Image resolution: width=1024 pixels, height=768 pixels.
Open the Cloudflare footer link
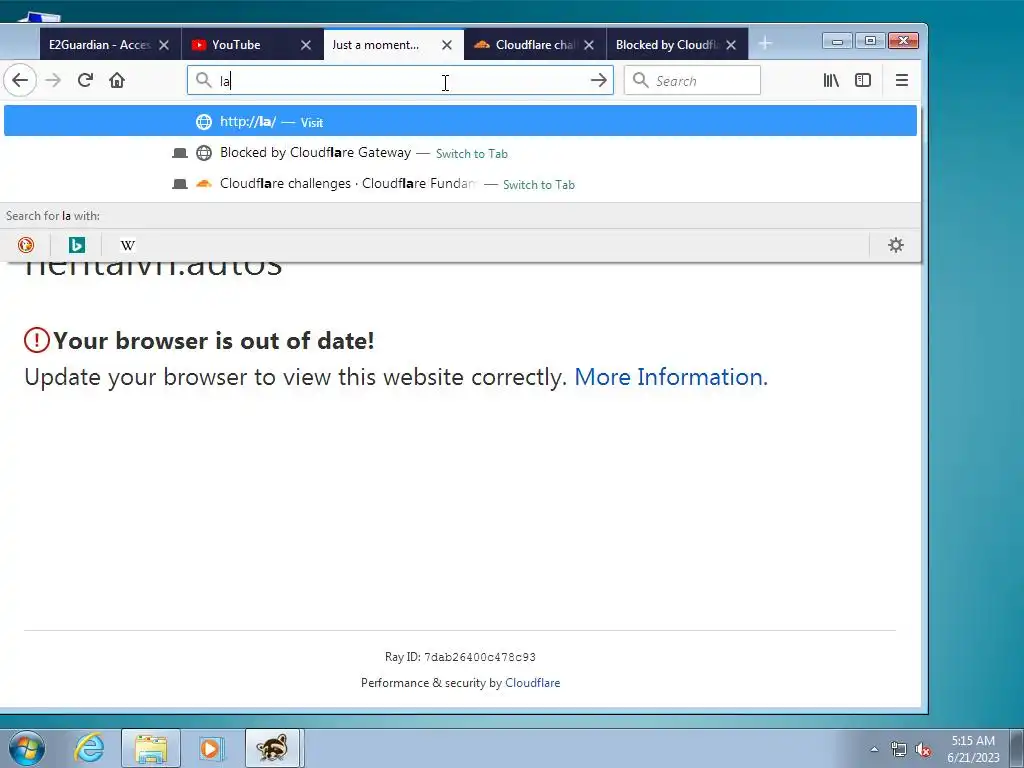coord(532,682)
